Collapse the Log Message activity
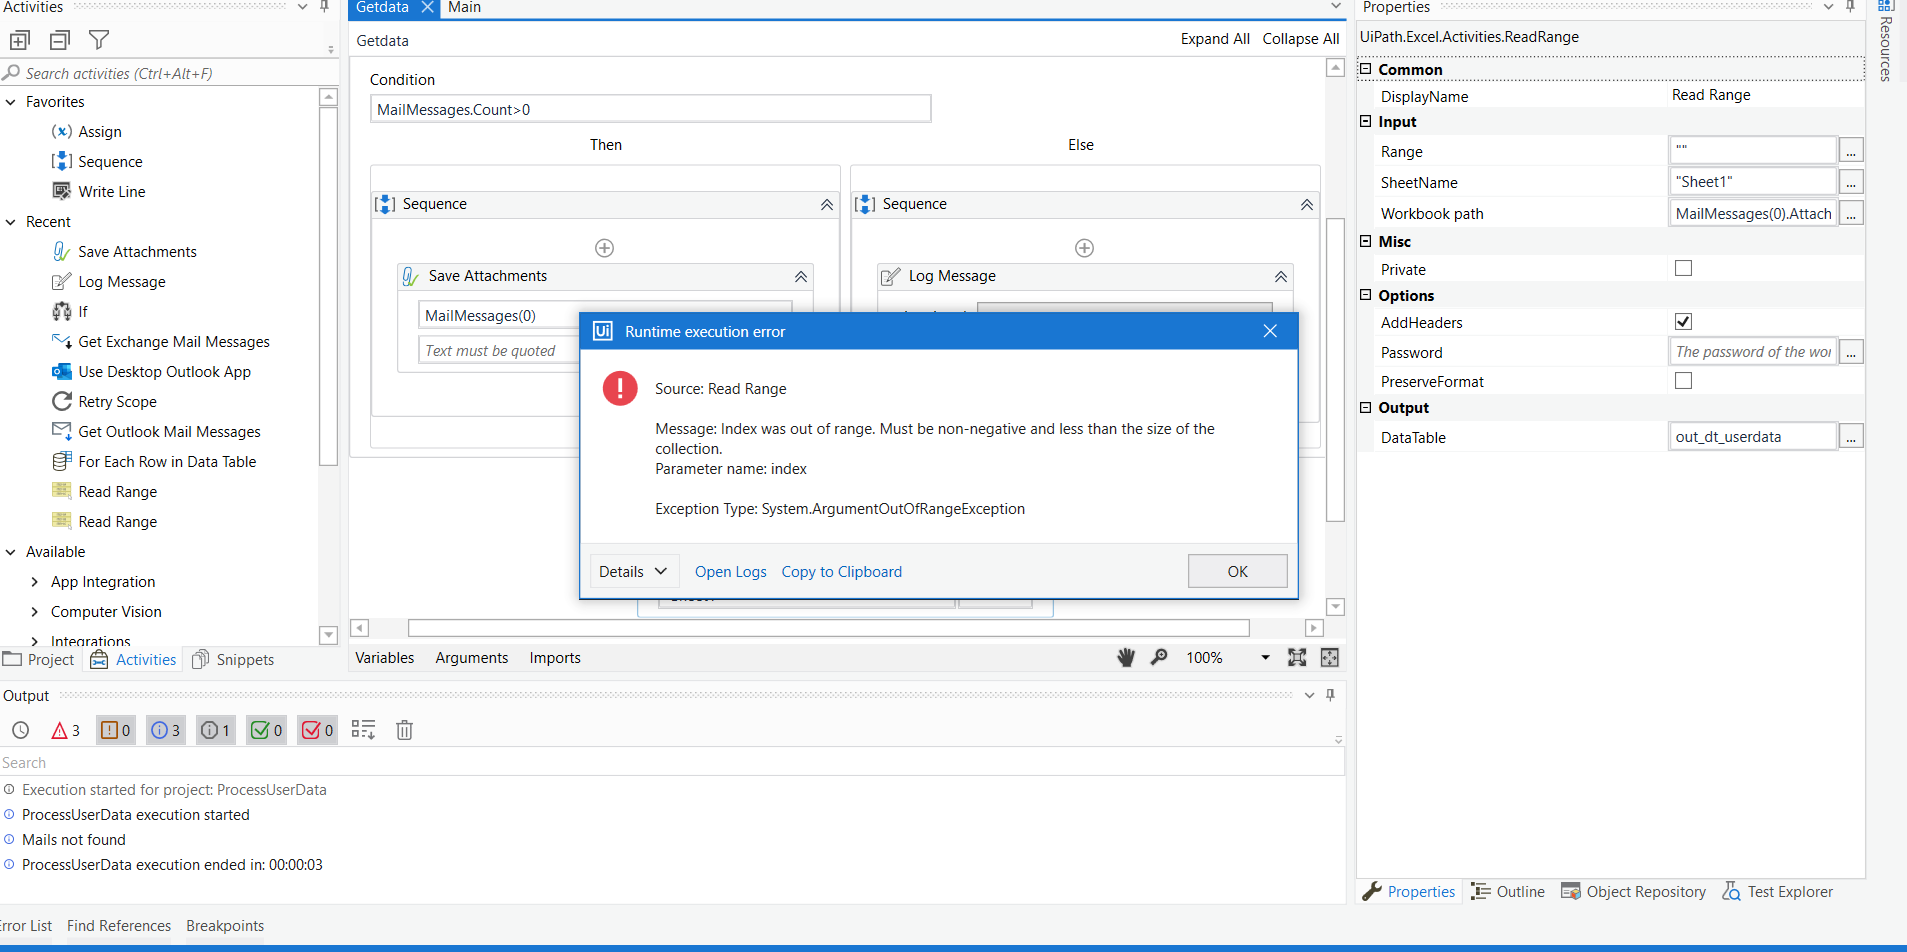 pyautogui.click(x=1281, y=277)
